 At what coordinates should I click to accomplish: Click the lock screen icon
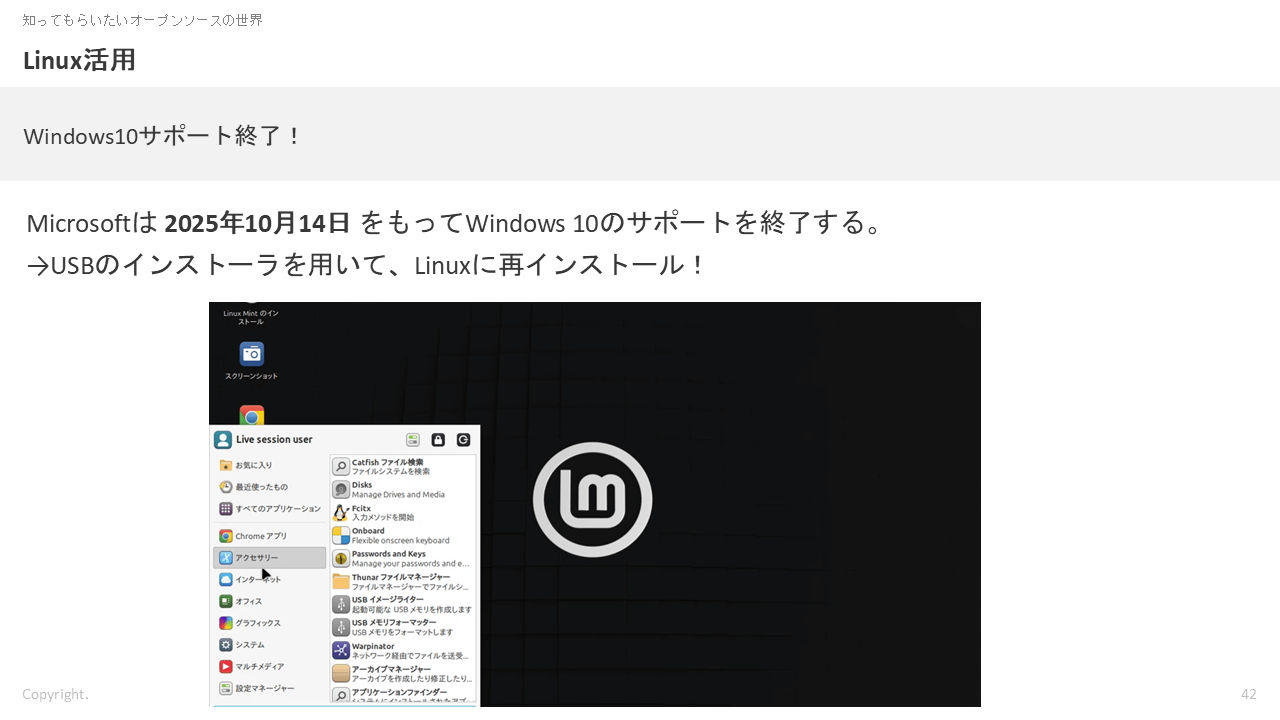click(438, 440)
